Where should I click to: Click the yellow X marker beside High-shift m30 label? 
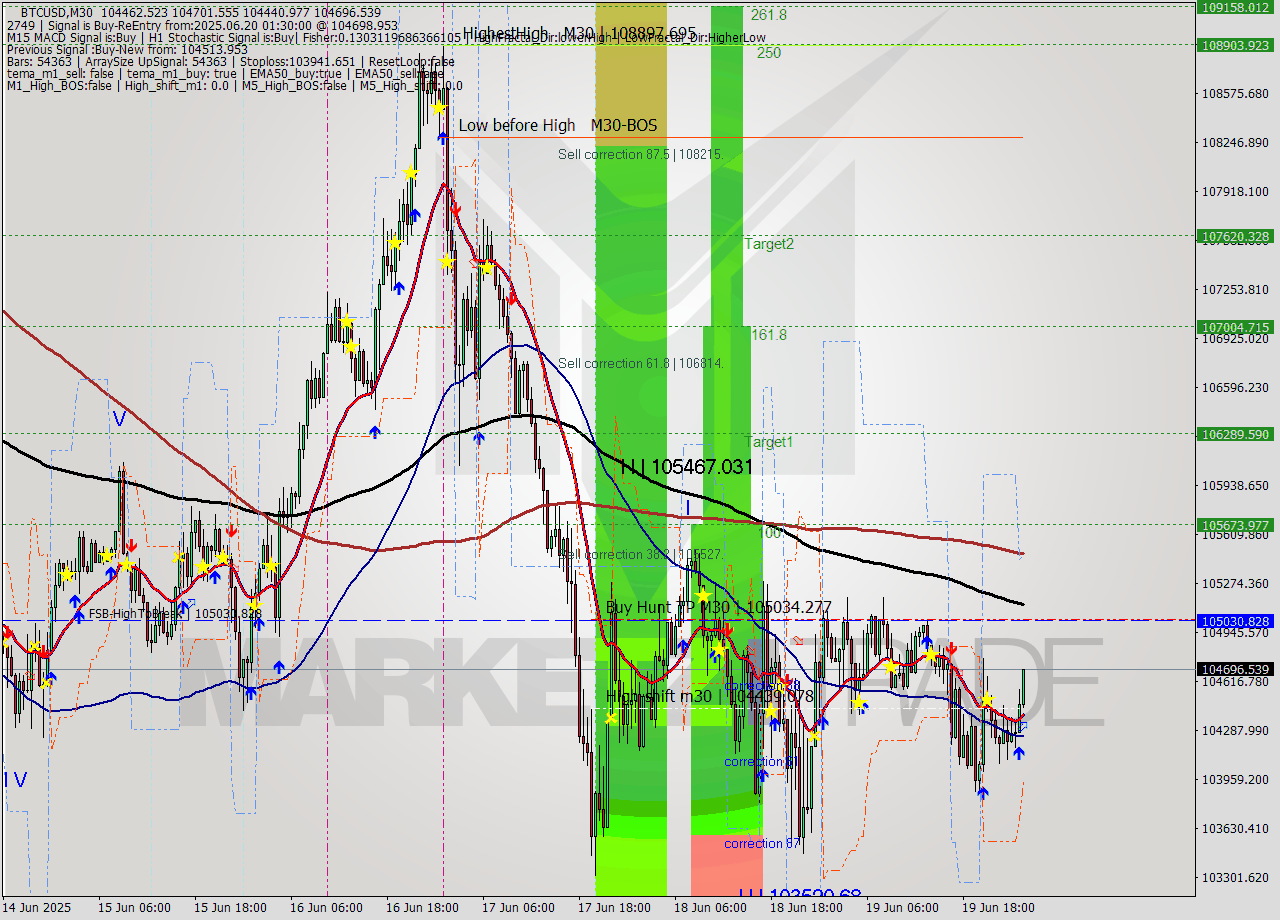coord(611,717)
